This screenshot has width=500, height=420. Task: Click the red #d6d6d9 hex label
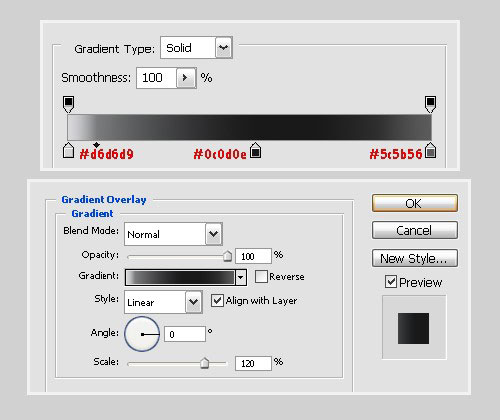pyautogui.click(x=107, y=154)
